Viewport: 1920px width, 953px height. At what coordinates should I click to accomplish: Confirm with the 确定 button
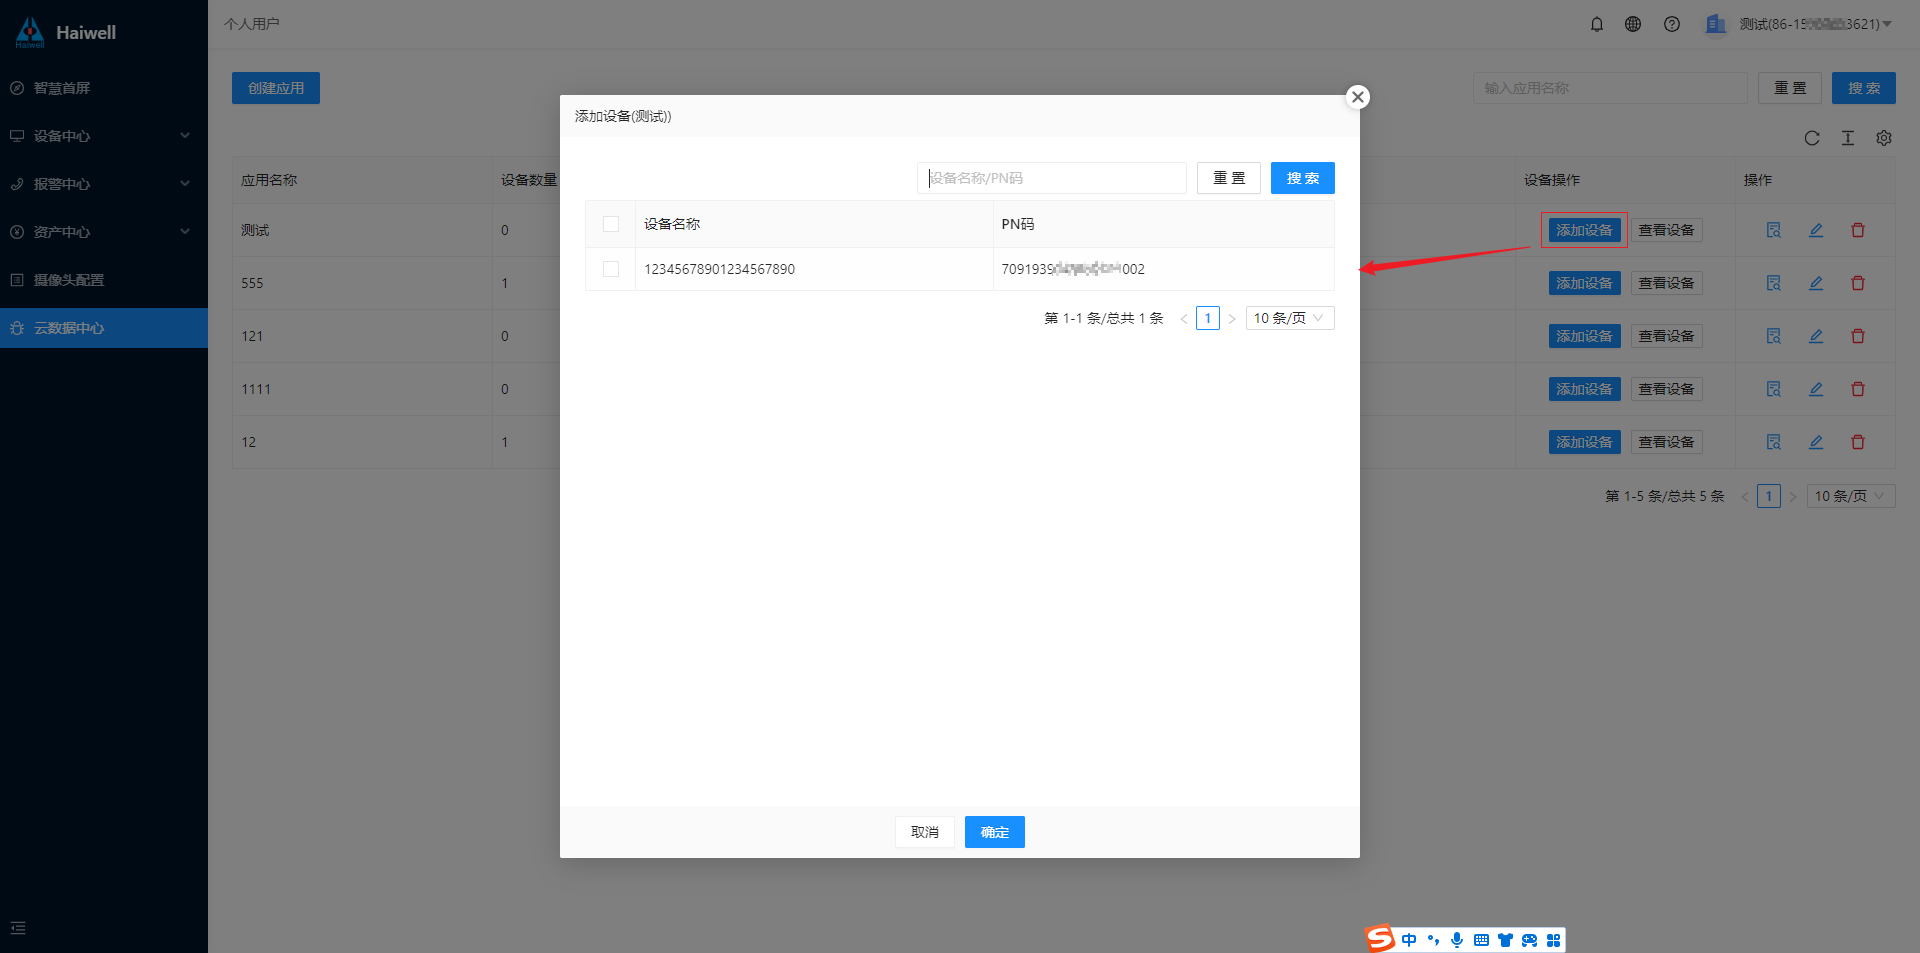pos(995,832)
